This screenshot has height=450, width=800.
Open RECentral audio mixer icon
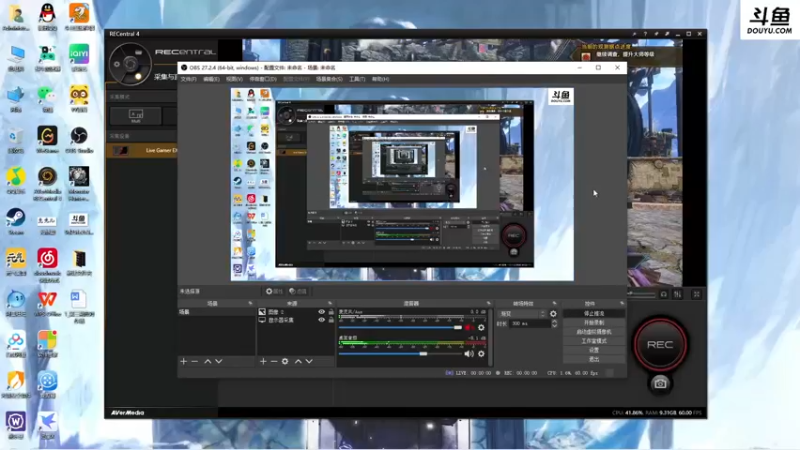click(678, 294)
